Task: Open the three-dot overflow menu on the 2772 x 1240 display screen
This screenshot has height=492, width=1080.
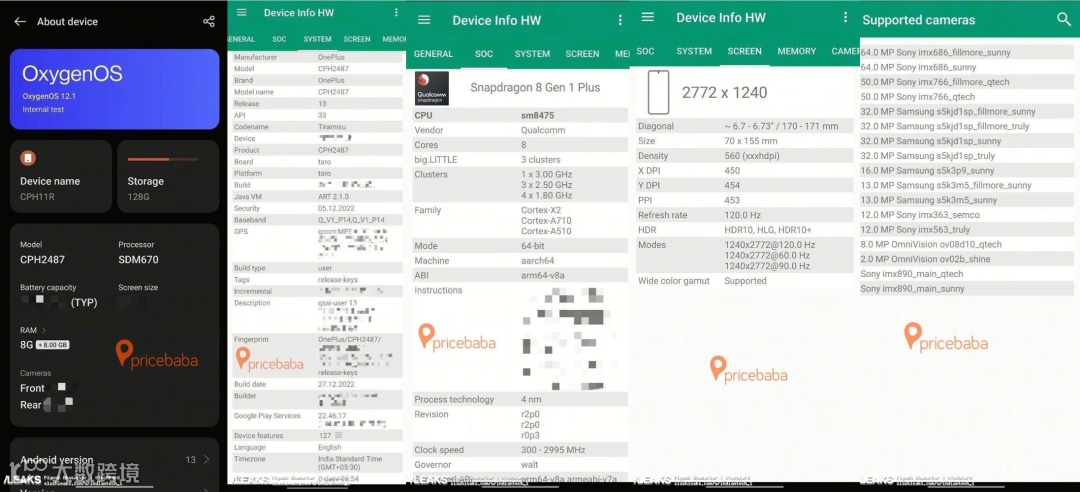Action: click(x=845, y=17)
